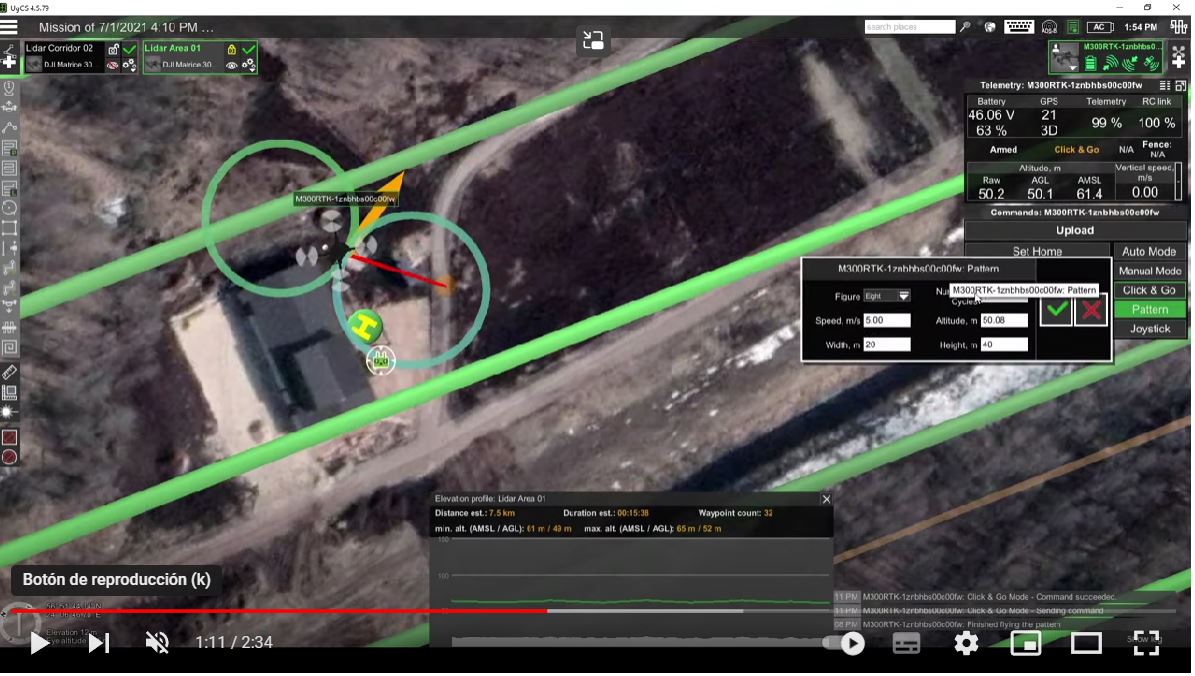This screenshot has width=1195, height=676.
Task: Switch to Manual Mode
Action: [1149, 271]
